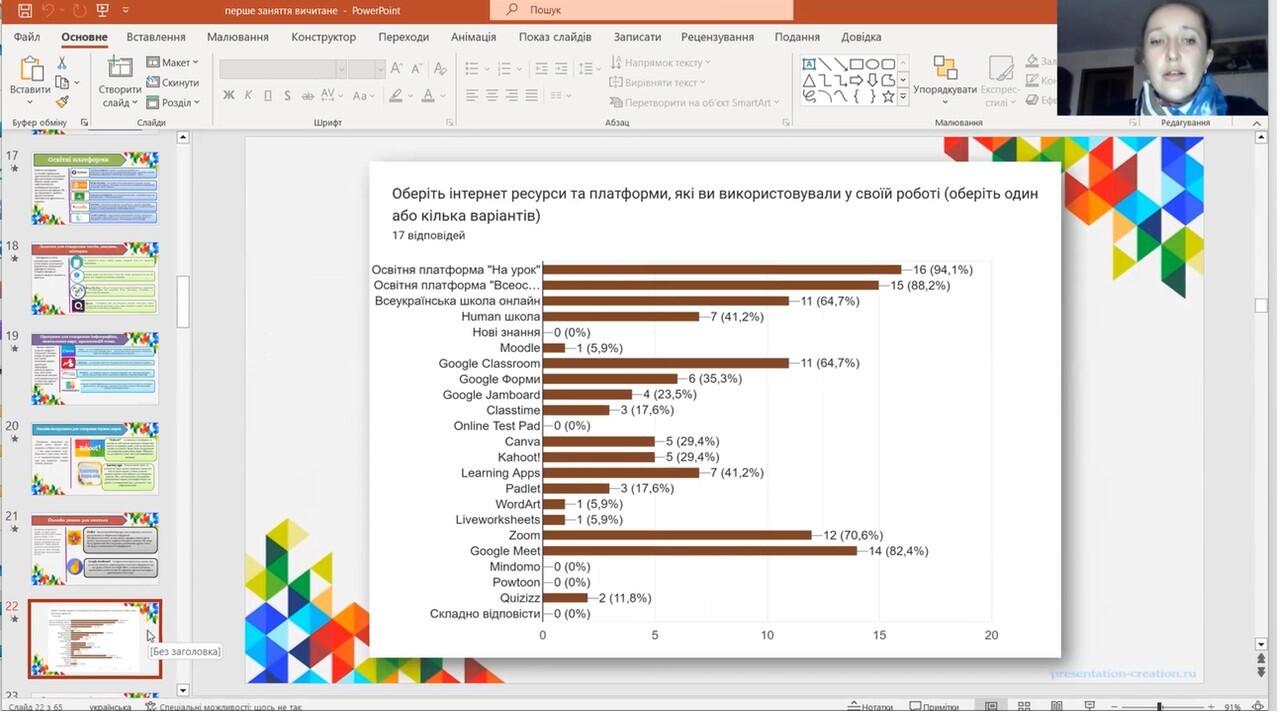Click the Вставити paste button
This screenshot has width=1280, height=720.
point(30,80)
